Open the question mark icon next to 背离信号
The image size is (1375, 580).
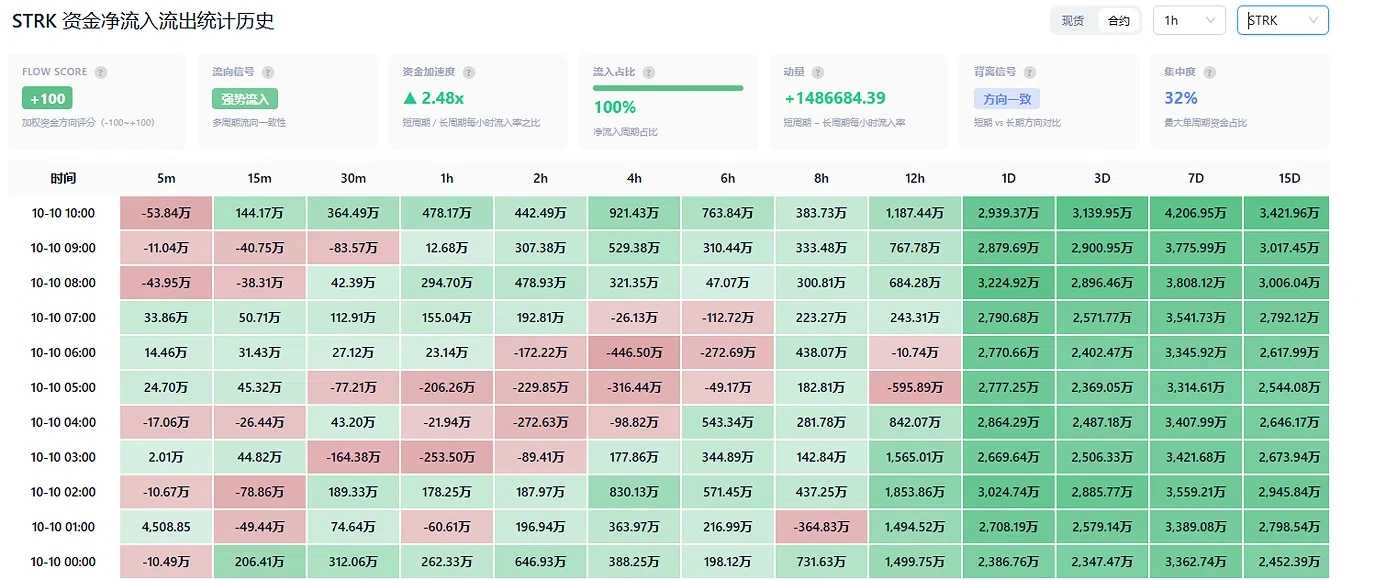pyautogui.click(x=1030, y=73)
